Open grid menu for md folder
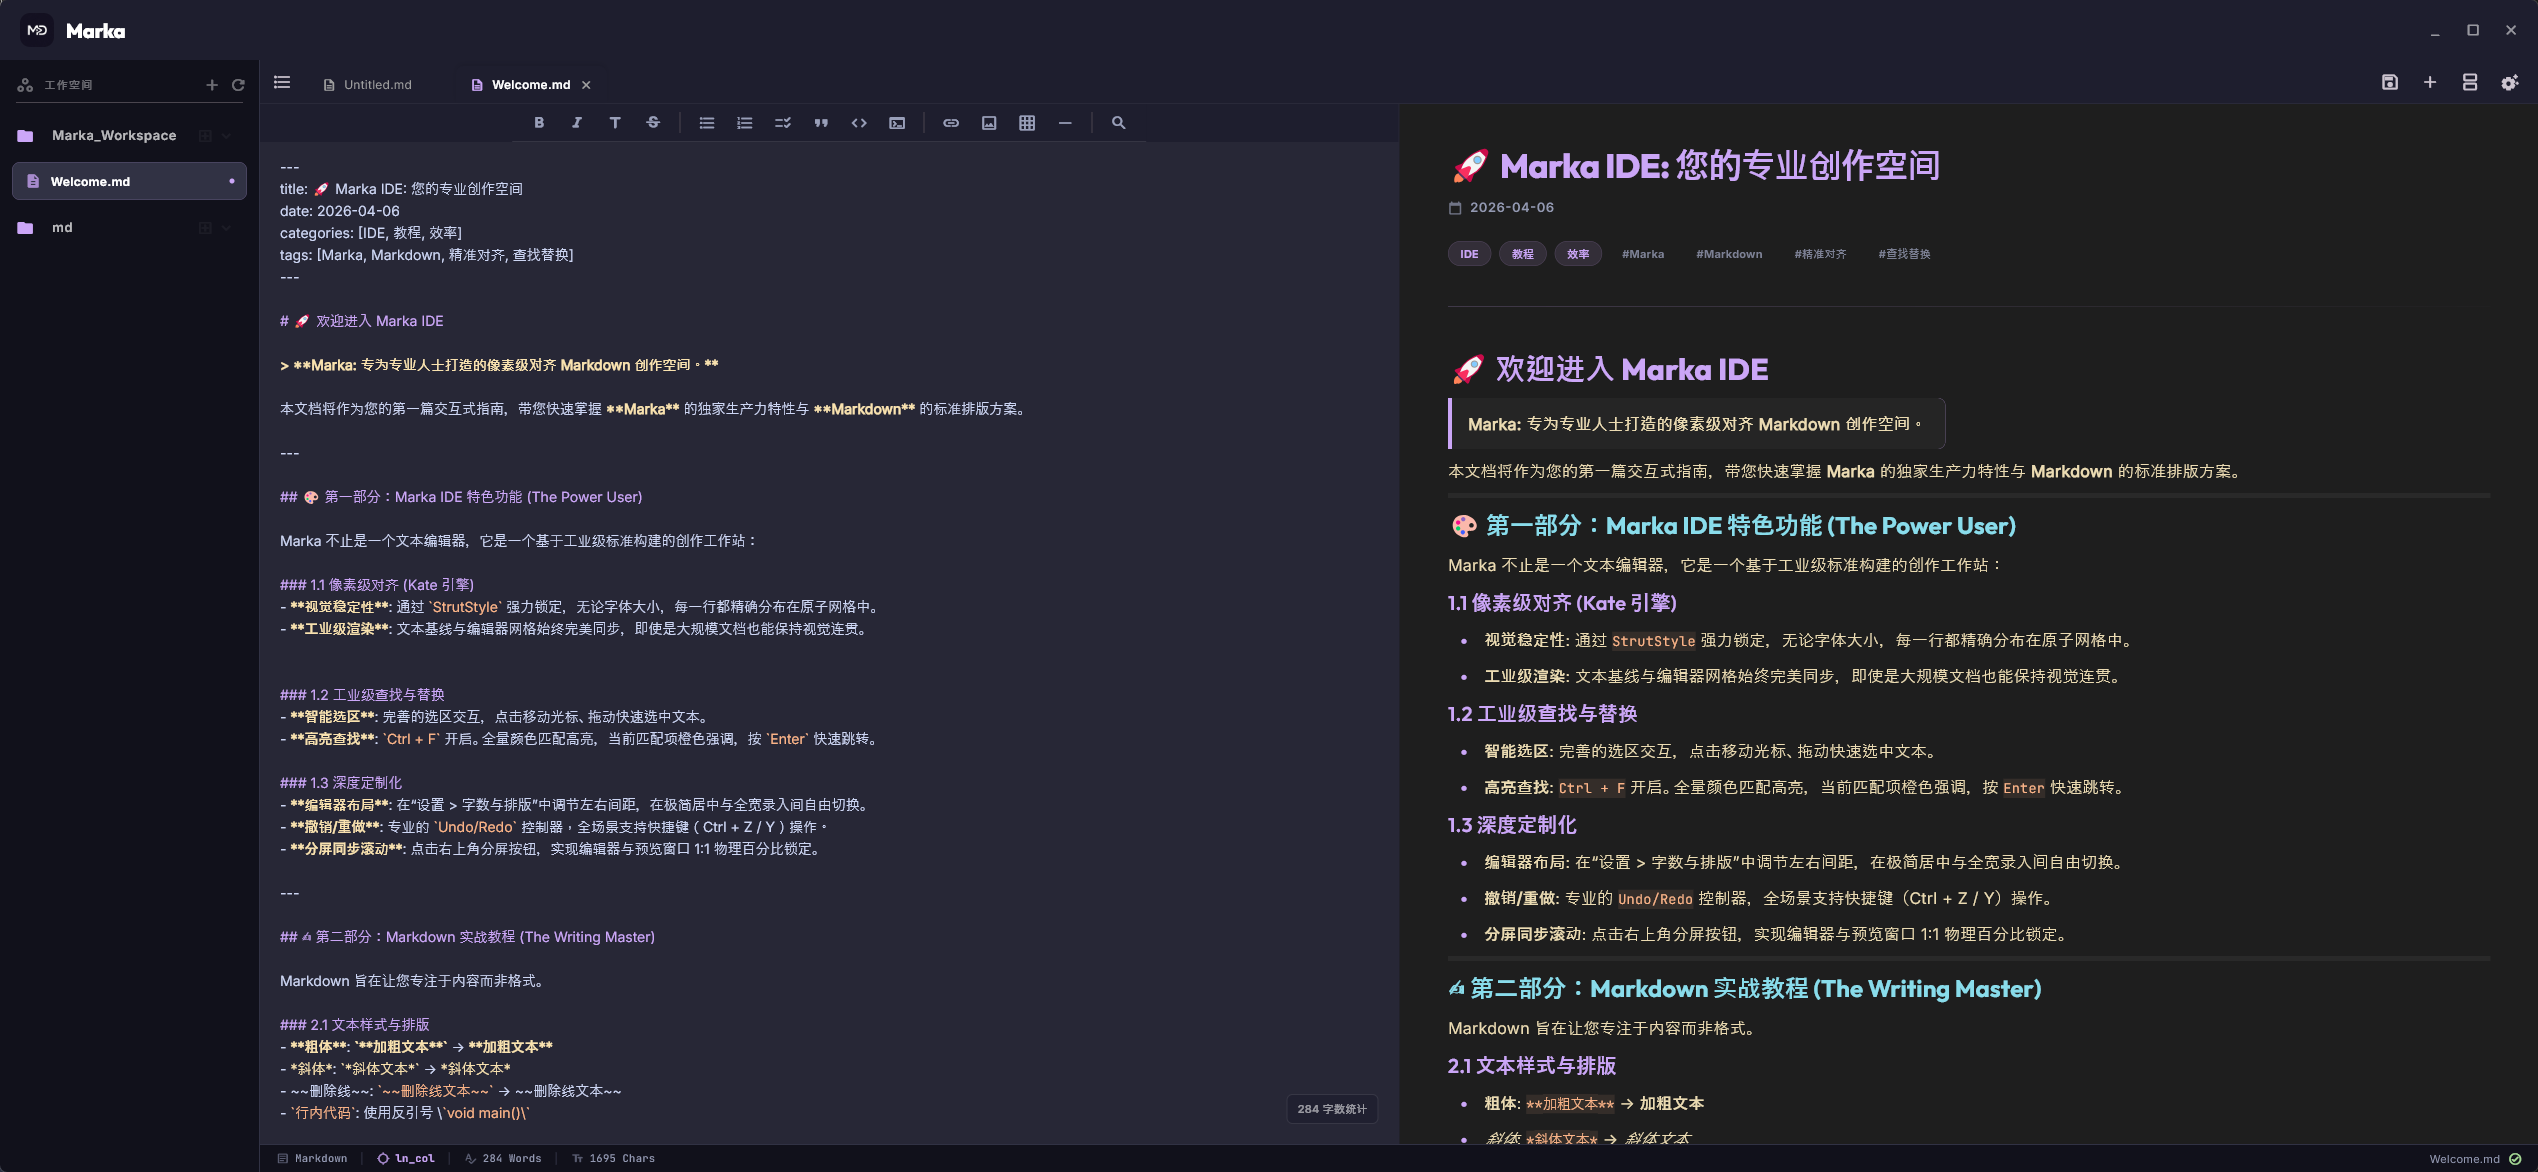The image size is (2538, 1172). (x=205, y=228)
